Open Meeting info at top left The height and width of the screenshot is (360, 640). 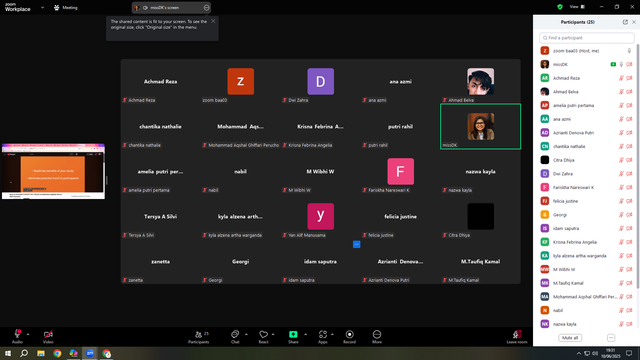click(66, 7)
